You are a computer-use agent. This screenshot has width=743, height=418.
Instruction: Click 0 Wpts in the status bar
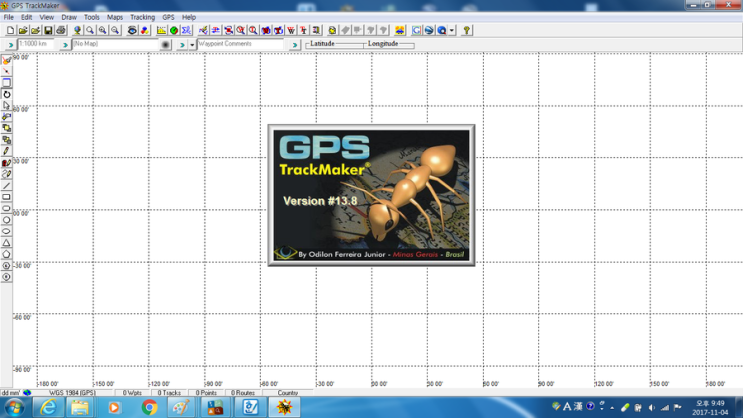[x=132, y=393]
